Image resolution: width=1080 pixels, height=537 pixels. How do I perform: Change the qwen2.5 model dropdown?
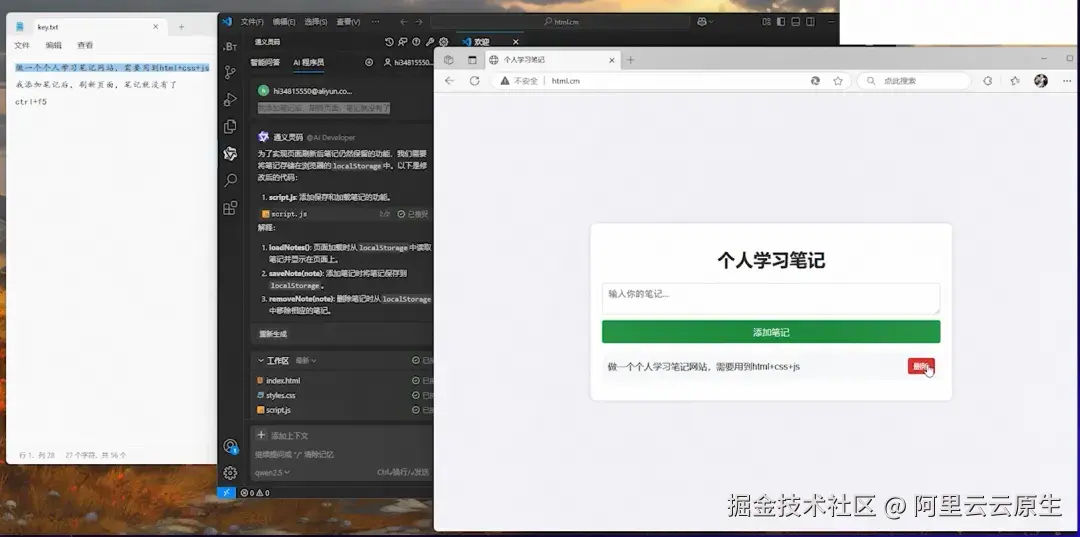(x=272, y=472)
